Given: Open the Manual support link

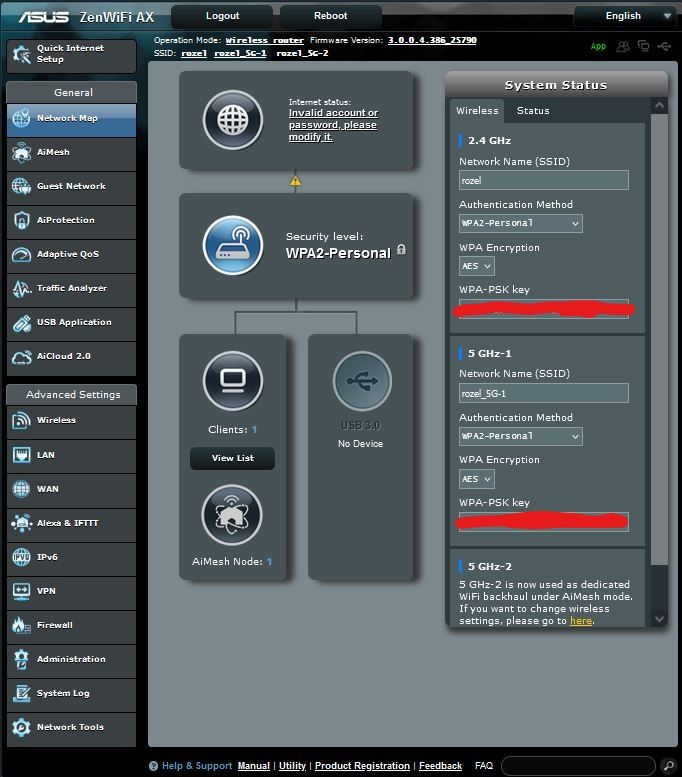Looking at the screenshot, I should 254,766.
